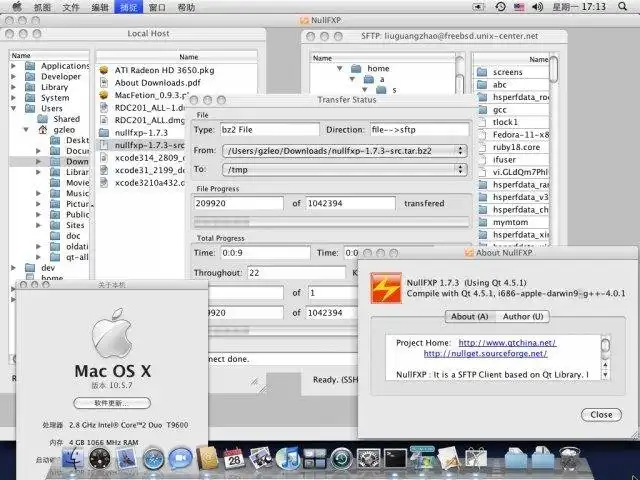Image resolution: width=640 pixels, height=480 pixels.
Task: Click the Direction field file-->sftp
Action: point(420,130)
